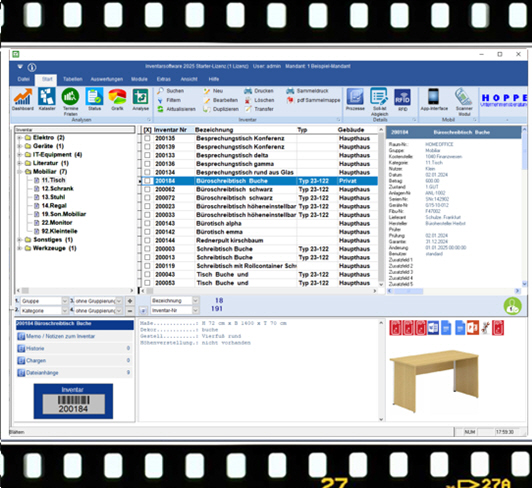Switch to the Extras tab
This screenshot has height=488, width=532.
click(x=164, y=79)
